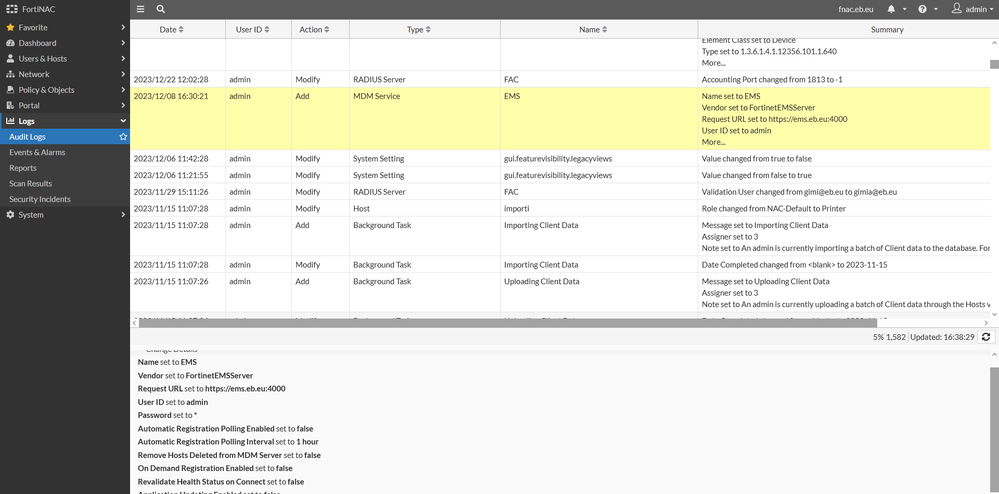Collapse the Logs menu section
The width and height of the screenshot is (999, 494).
[x=123, y=121]
